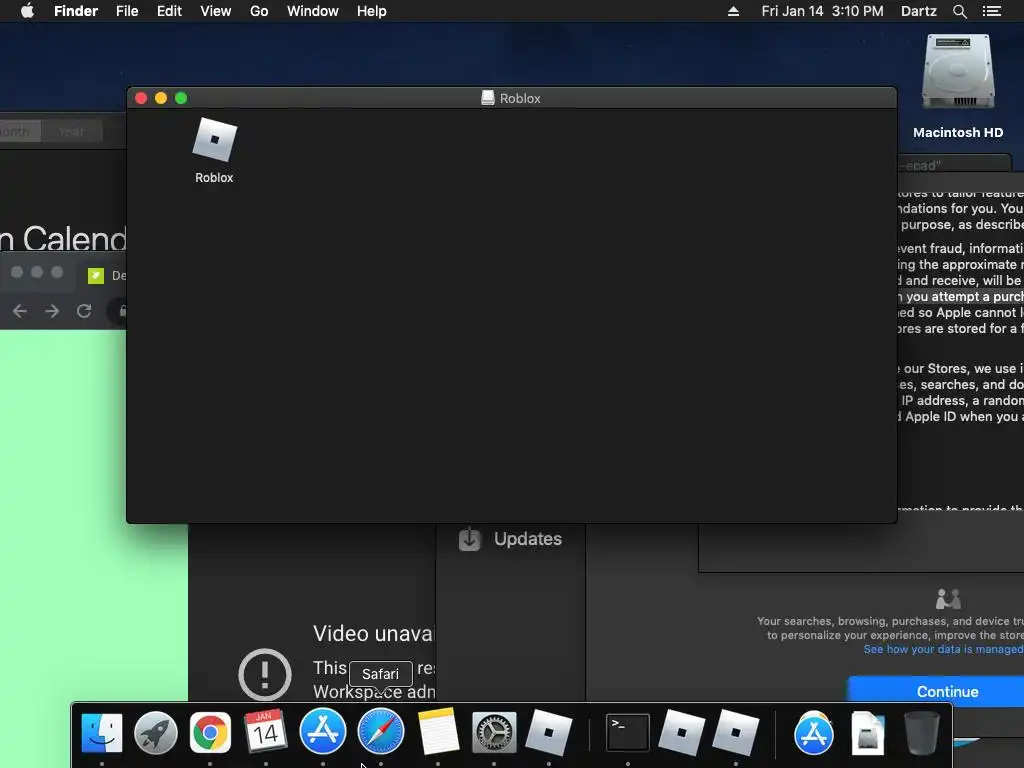
Task: Launch Launchpad rocket icon in Dock
Action: [155, 732]
